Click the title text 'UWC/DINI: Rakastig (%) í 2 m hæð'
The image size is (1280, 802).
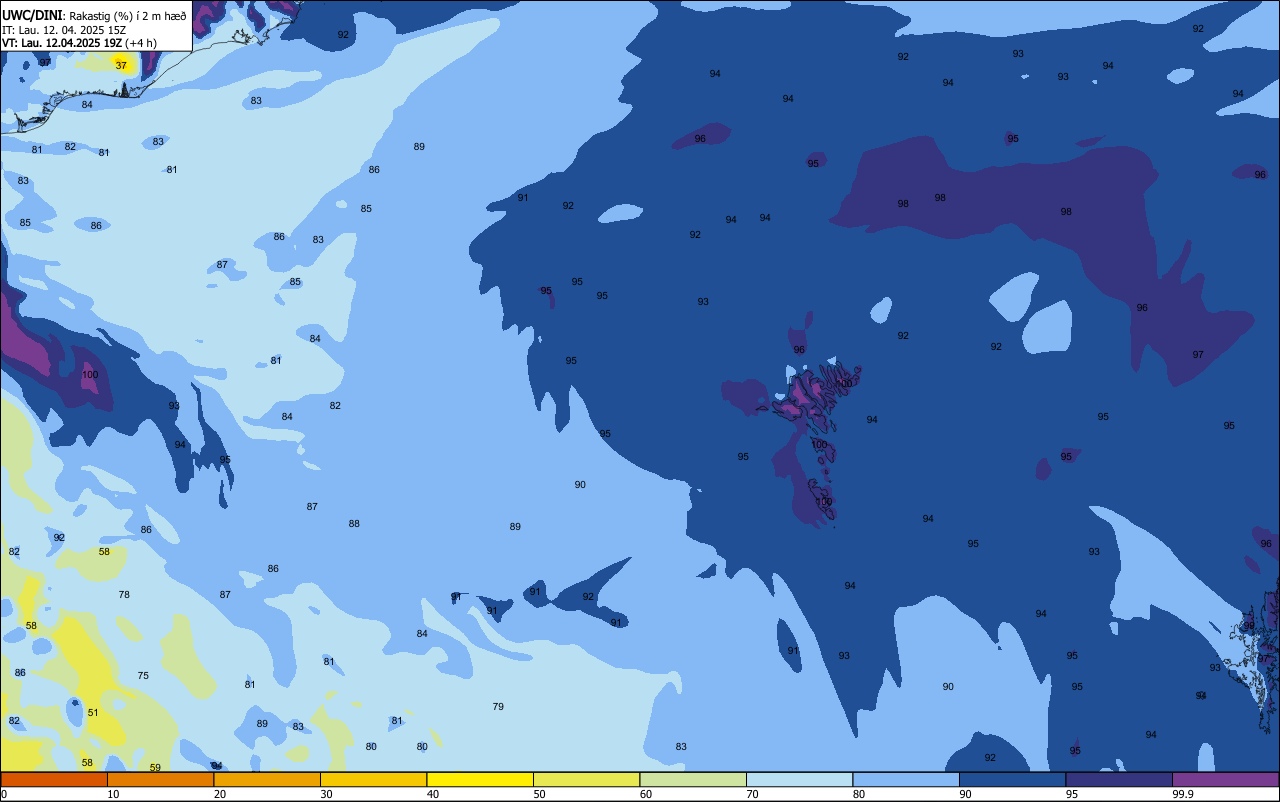coord(94,16)
